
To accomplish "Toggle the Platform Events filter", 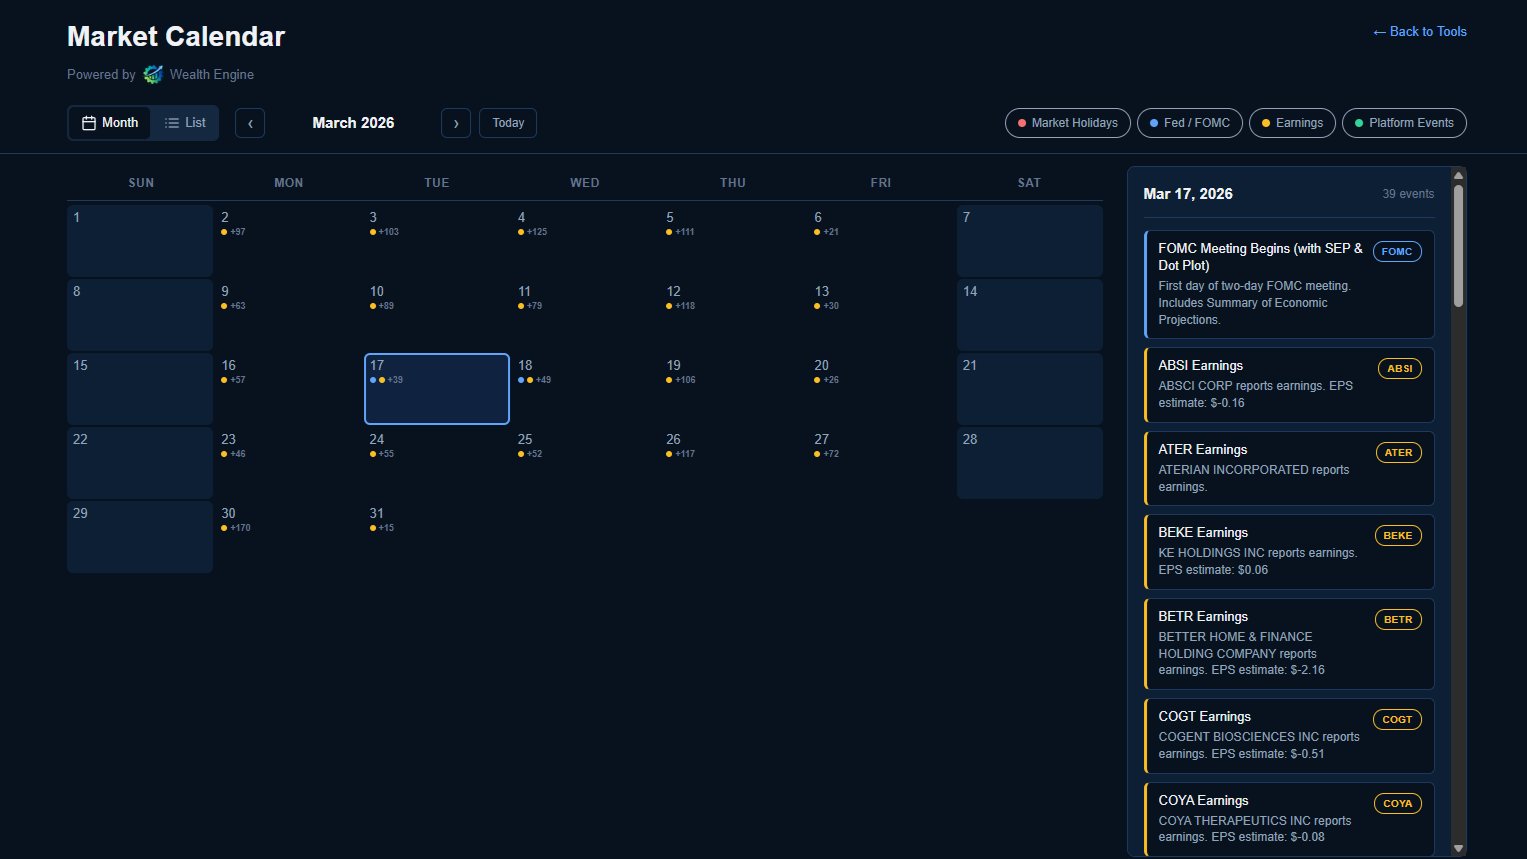I will (1404, 122).
